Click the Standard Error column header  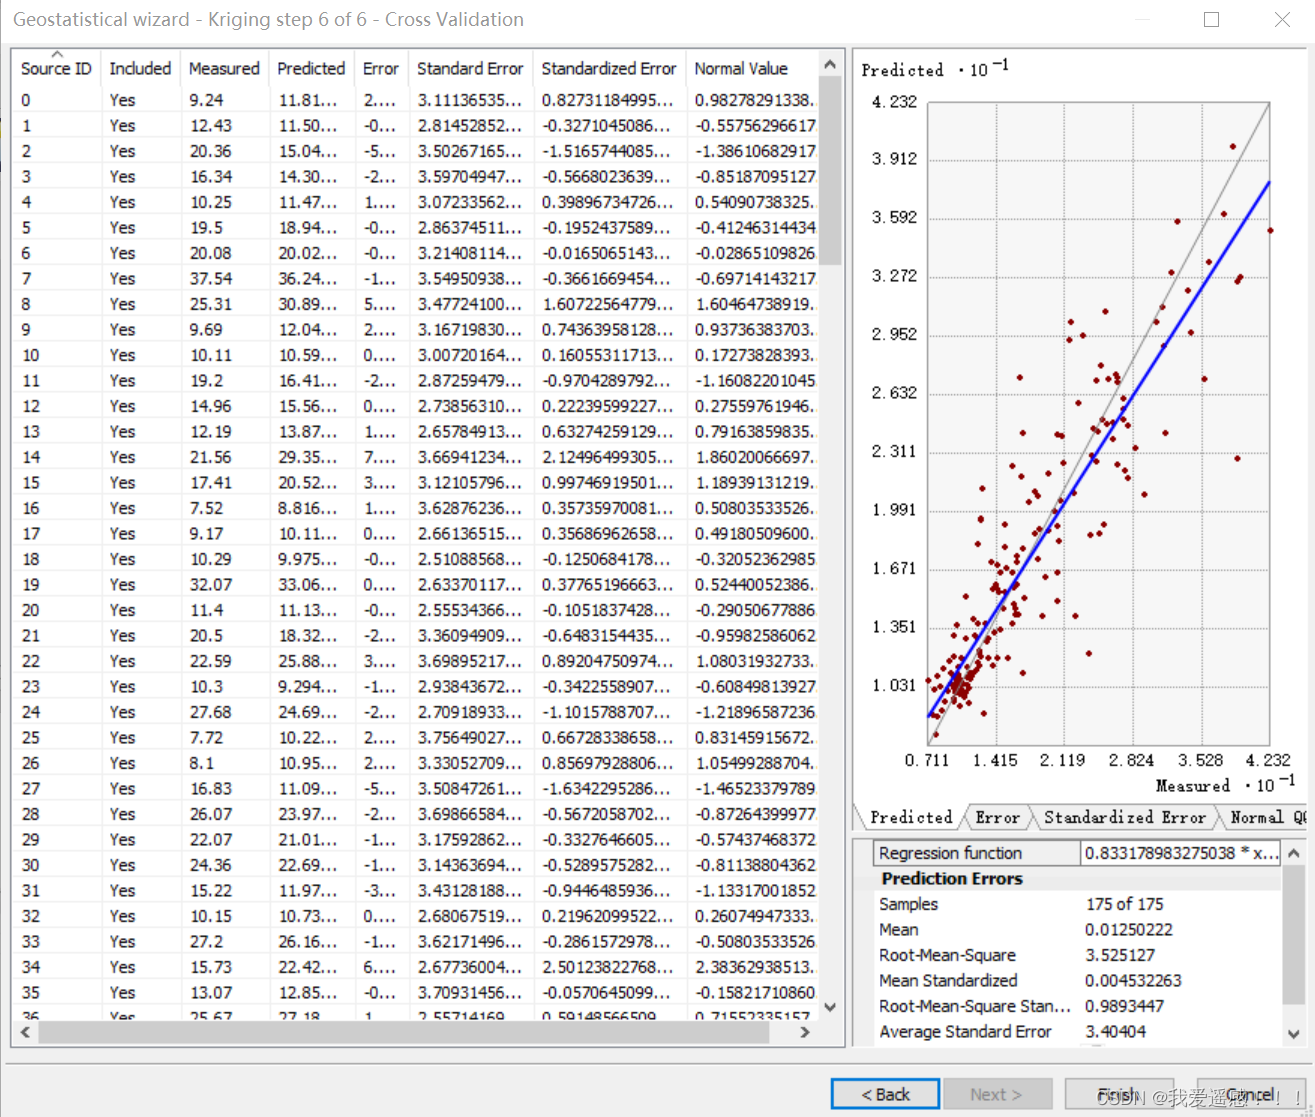(x=470, y=68)
